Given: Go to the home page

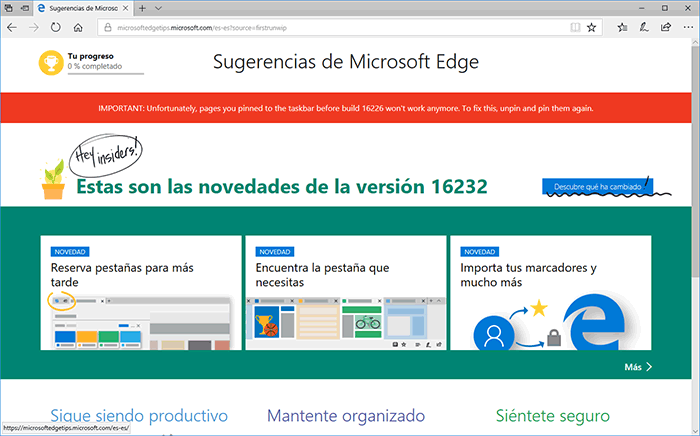Looking at the screenshot, I should tap(78, 28).
